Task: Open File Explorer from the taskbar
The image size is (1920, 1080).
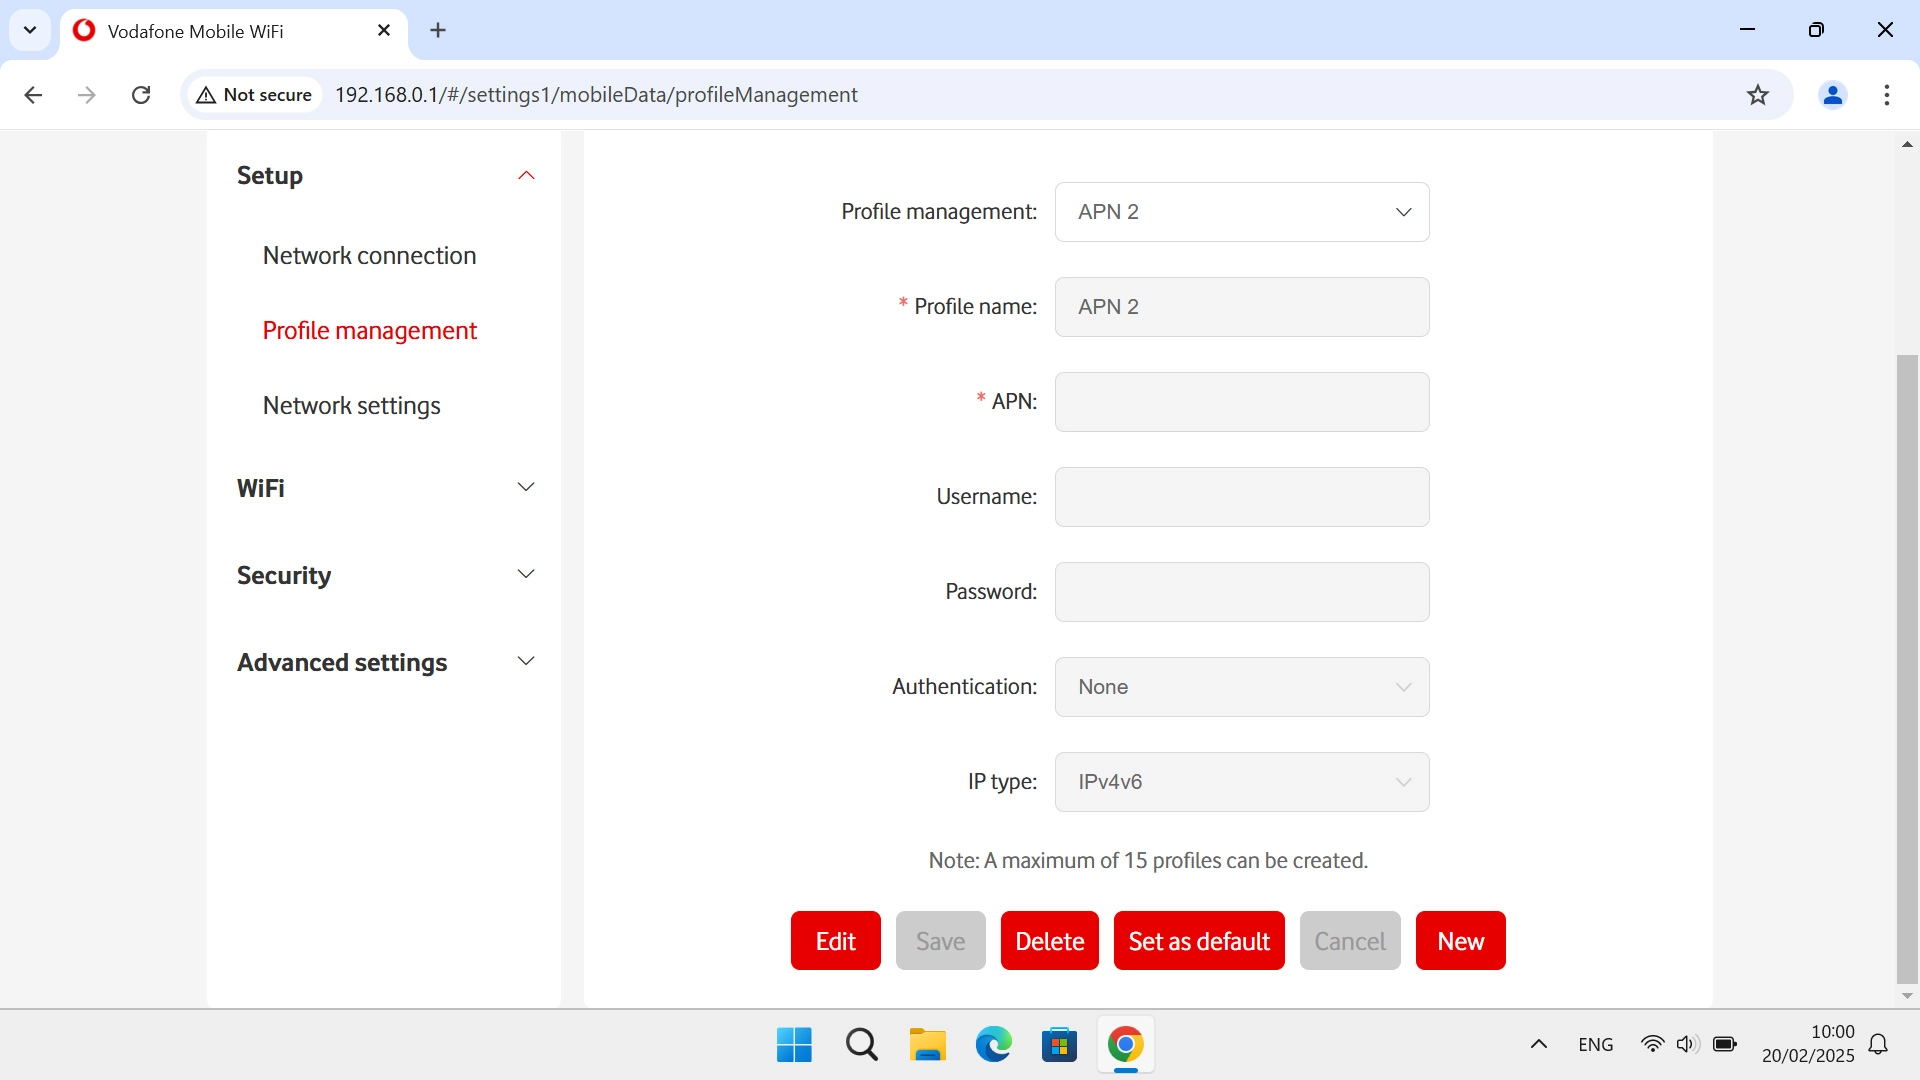Action: click(x=927, y=1045)
